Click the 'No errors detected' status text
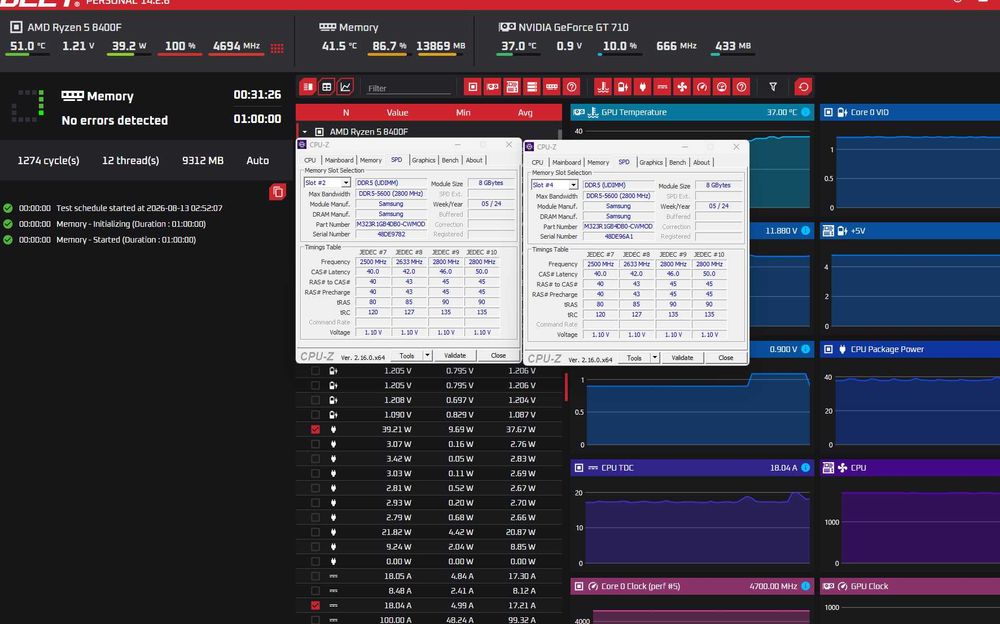The height and width of the screenshot is (624, 1000). pyautogui.click(x=115, y=120)
